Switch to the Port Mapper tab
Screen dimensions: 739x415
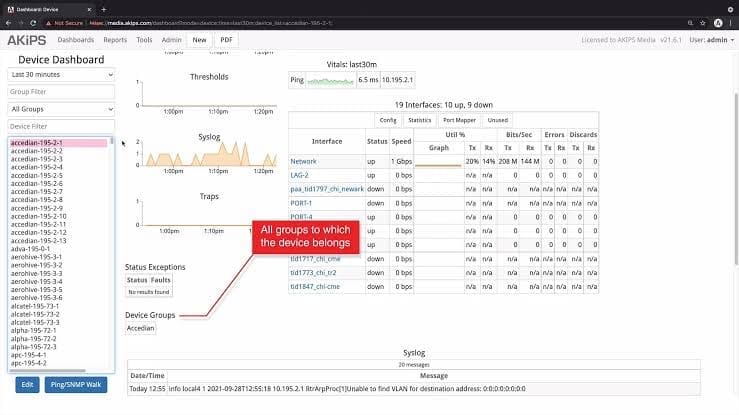pyautogui.click(x=459, y=120)
